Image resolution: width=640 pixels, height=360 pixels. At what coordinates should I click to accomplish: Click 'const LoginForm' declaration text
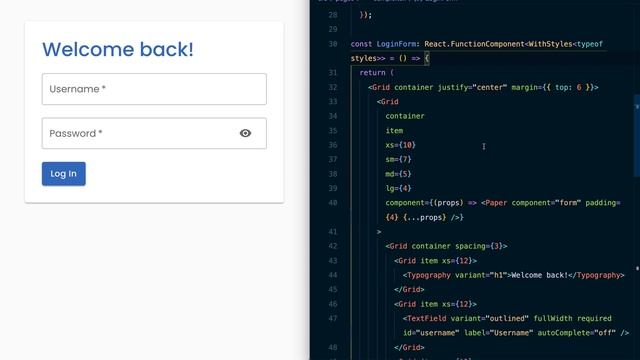pyautogui.click(x=383, y=44)
